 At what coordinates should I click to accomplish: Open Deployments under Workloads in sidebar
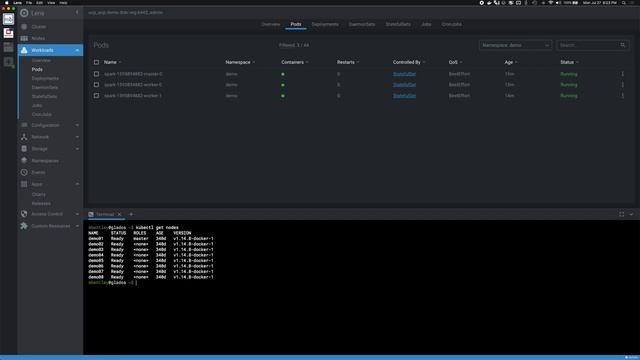pos(45,78)
